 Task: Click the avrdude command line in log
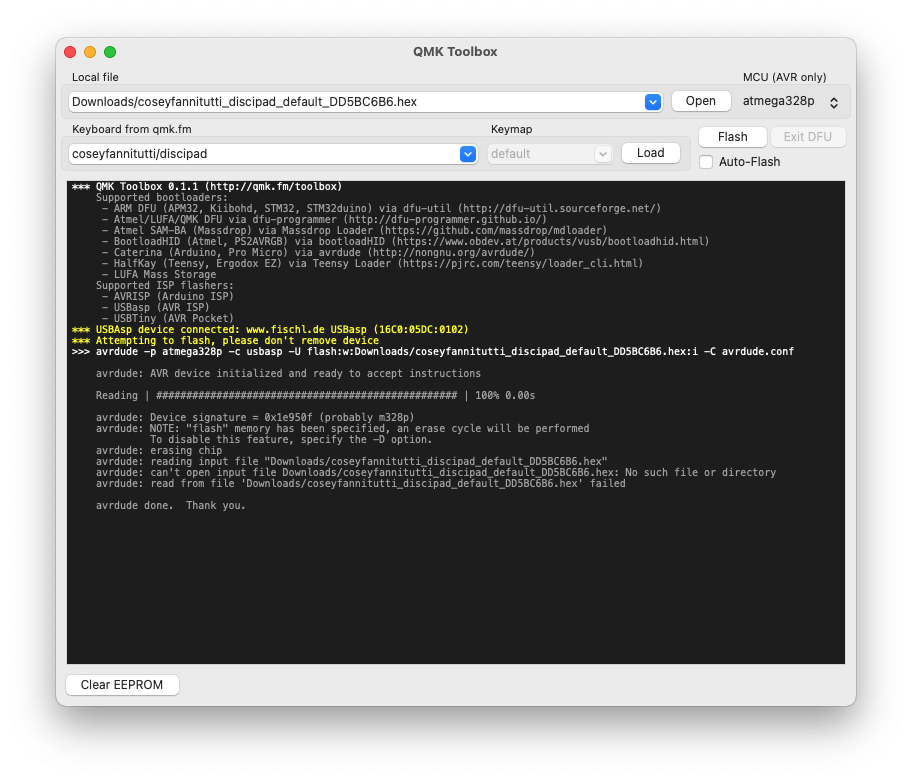point(433,352)
